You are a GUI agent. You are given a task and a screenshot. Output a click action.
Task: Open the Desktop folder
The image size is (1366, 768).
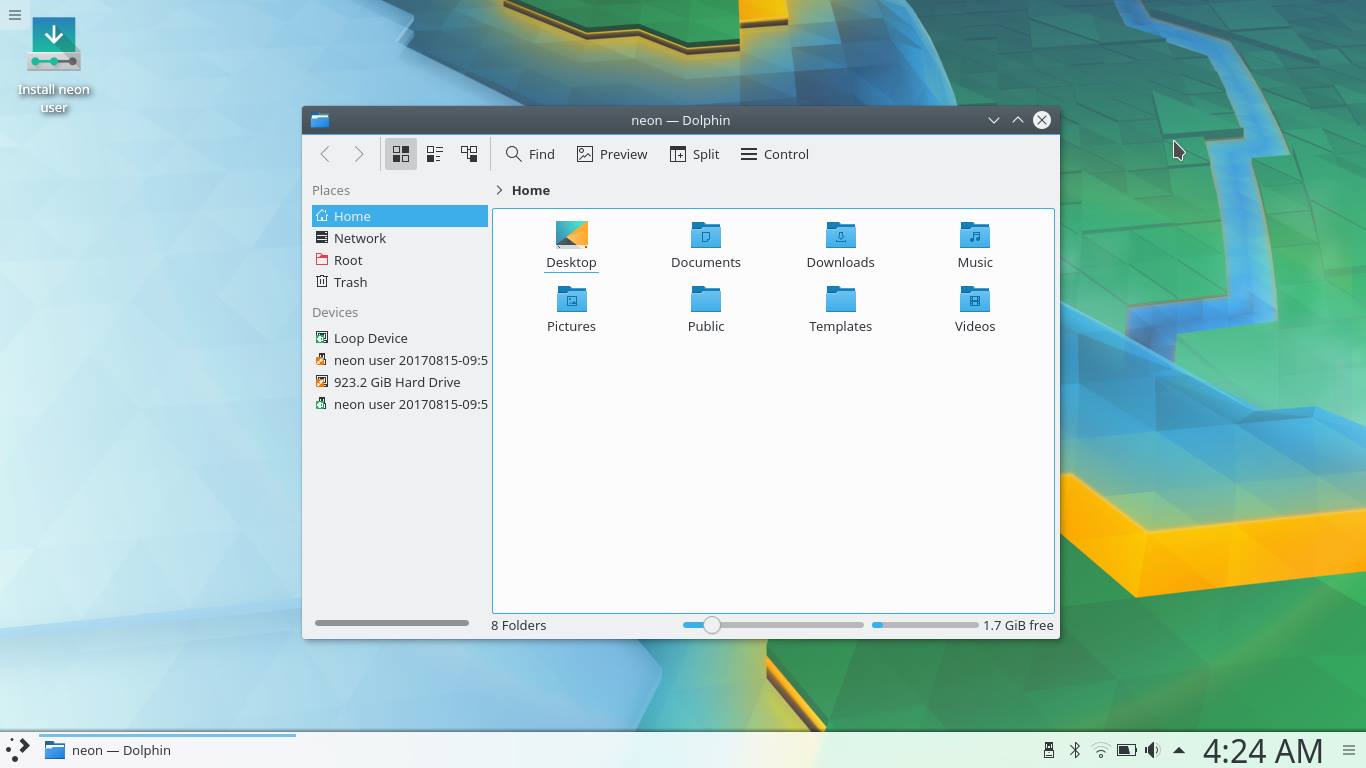(571, 245)
